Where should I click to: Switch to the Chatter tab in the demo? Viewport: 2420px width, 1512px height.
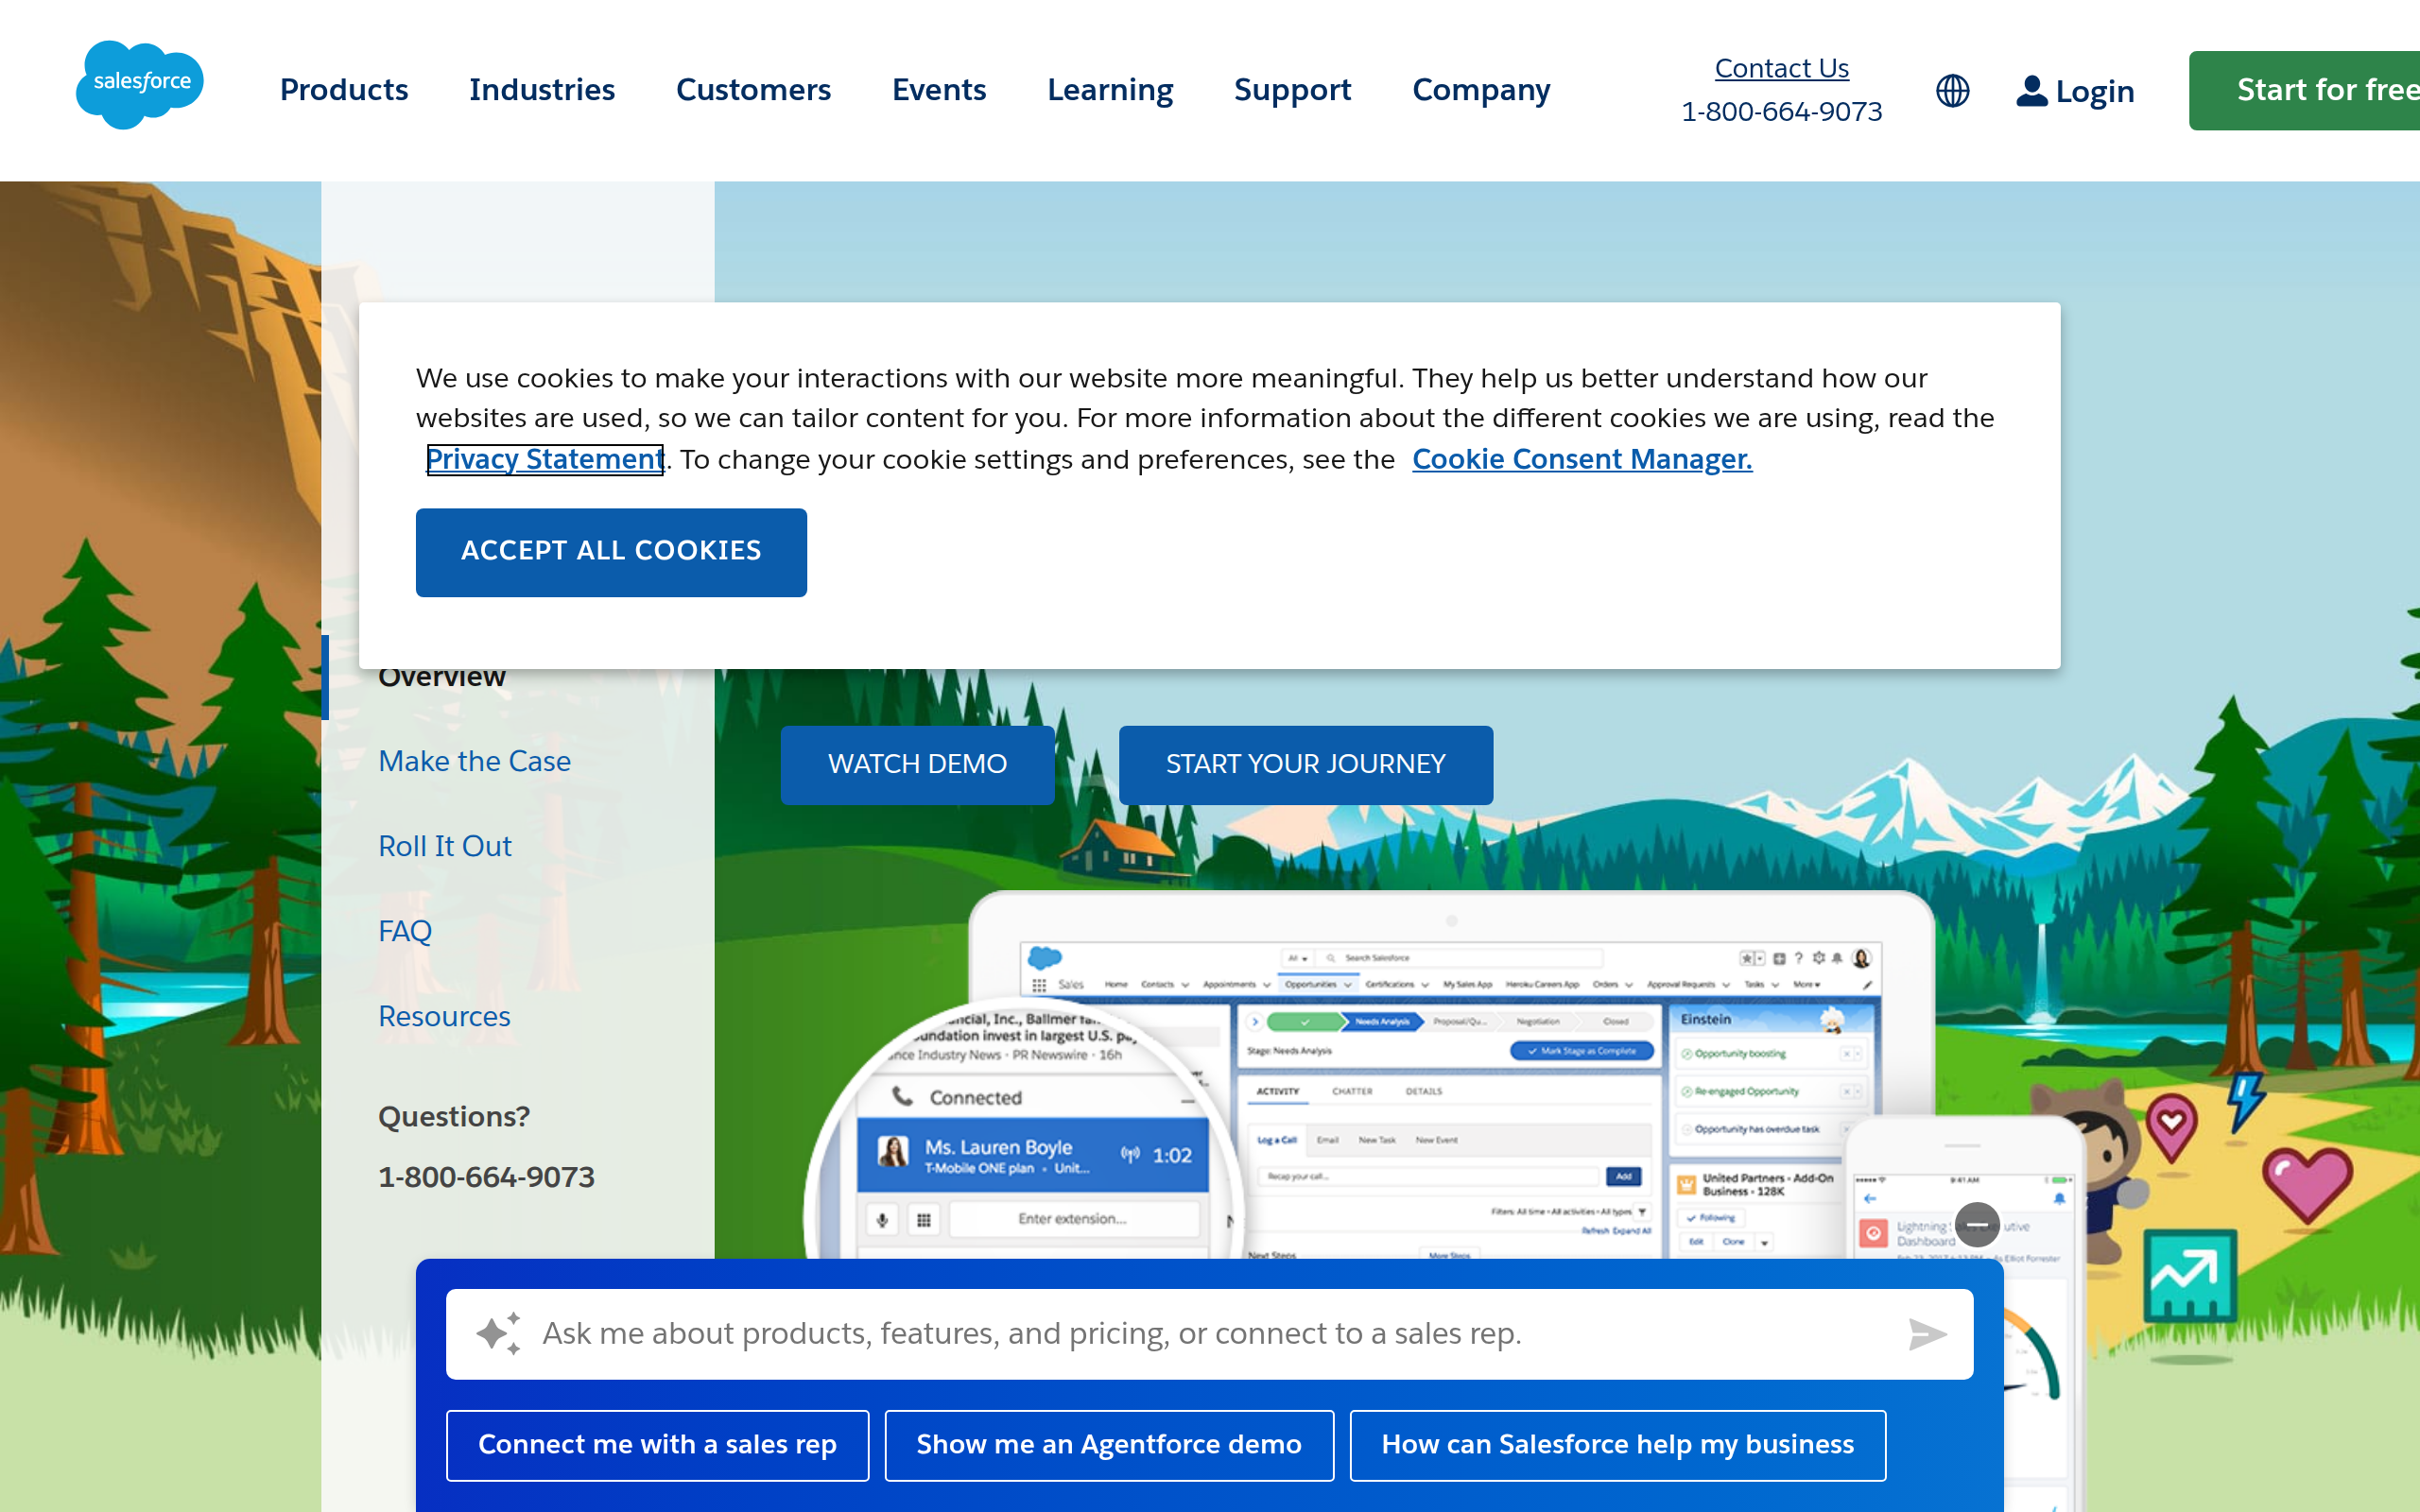1354,1091
